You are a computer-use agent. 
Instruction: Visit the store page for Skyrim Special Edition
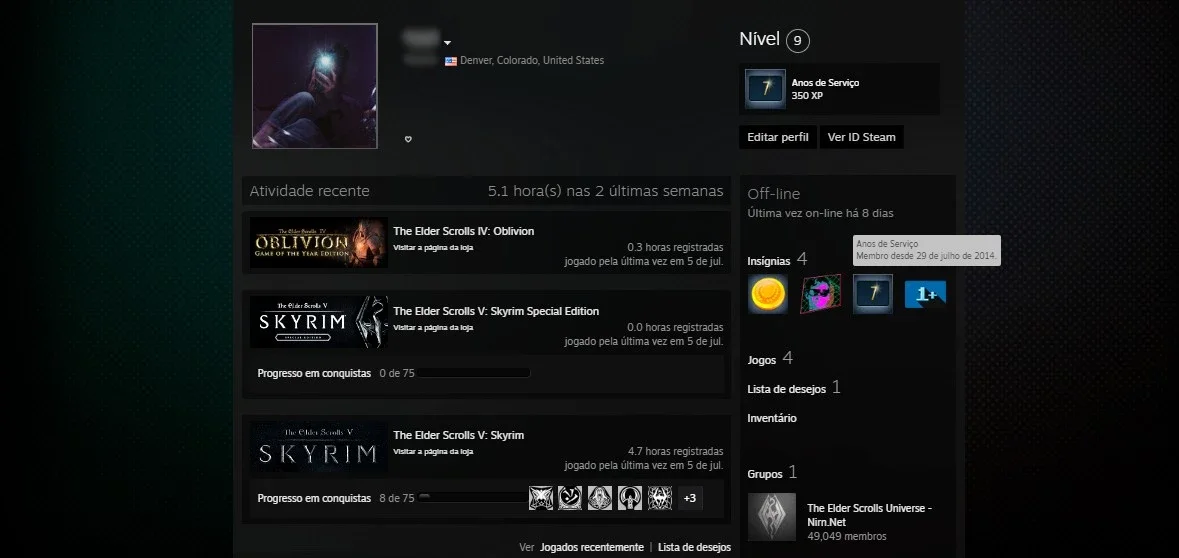[433, 327]
